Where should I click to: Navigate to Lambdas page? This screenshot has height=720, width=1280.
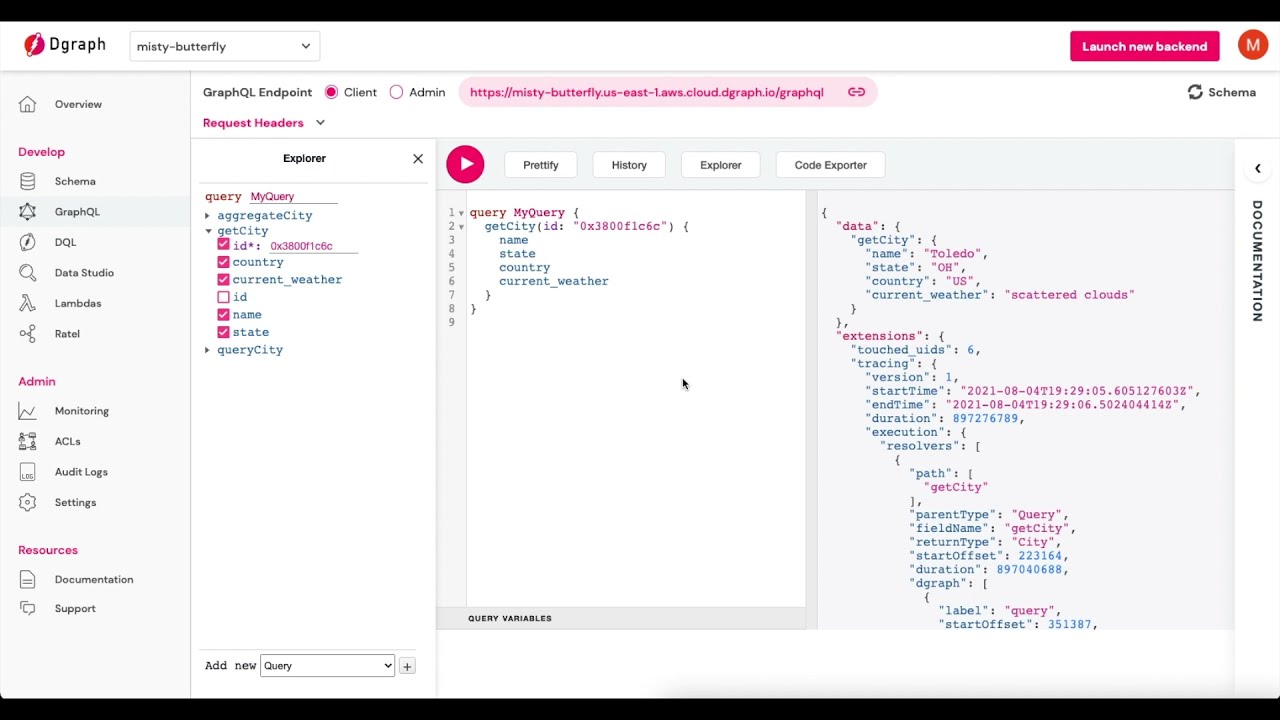[x=78, y=303]
